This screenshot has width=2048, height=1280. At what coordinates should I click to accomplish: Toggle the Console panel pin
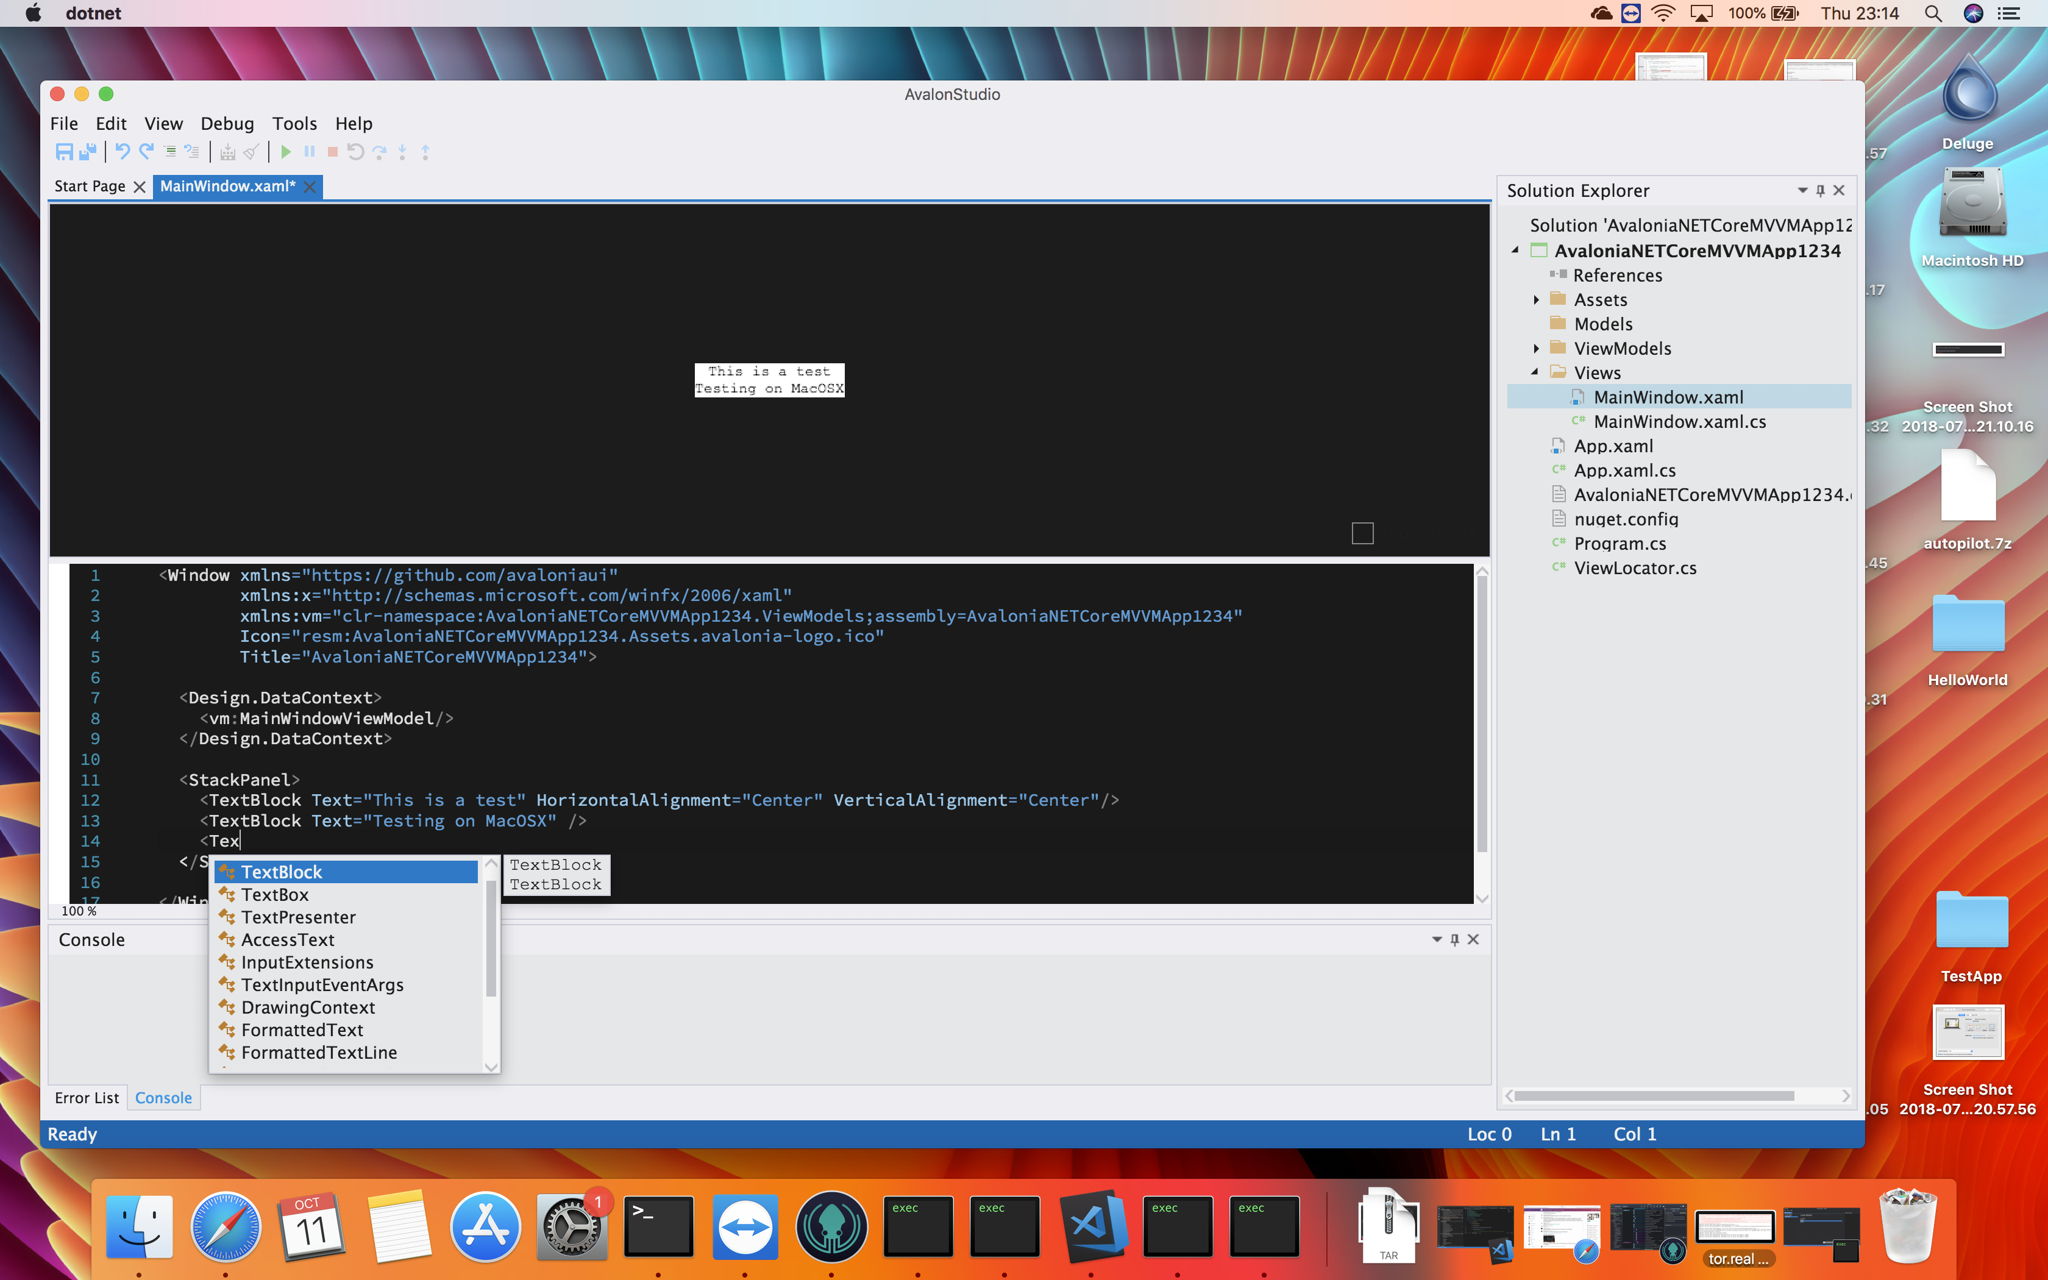1455,939
